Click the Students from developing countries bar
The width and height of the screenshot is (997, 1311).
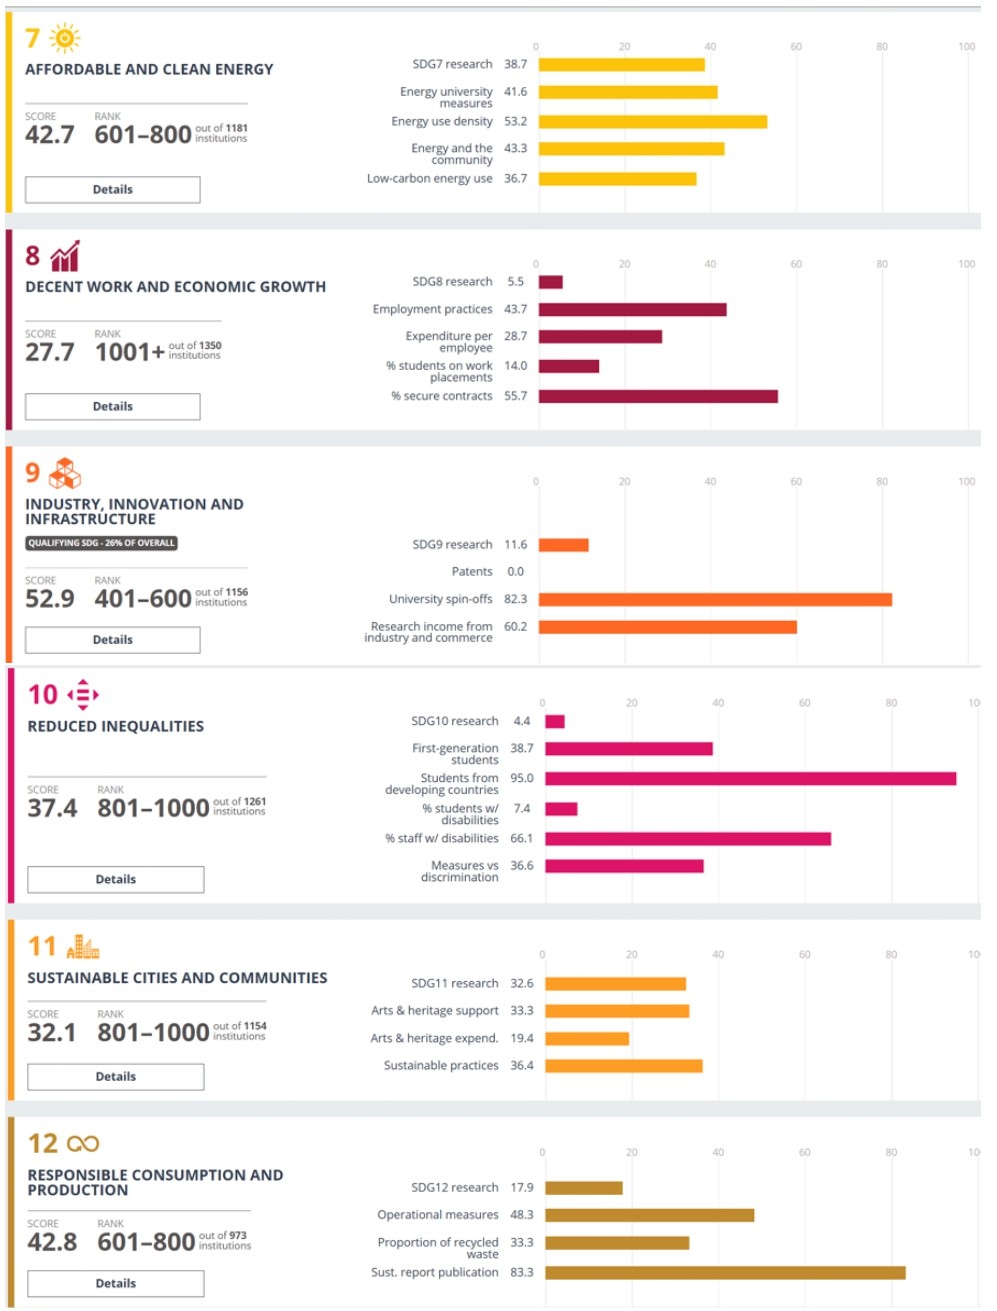click(750, 779)
